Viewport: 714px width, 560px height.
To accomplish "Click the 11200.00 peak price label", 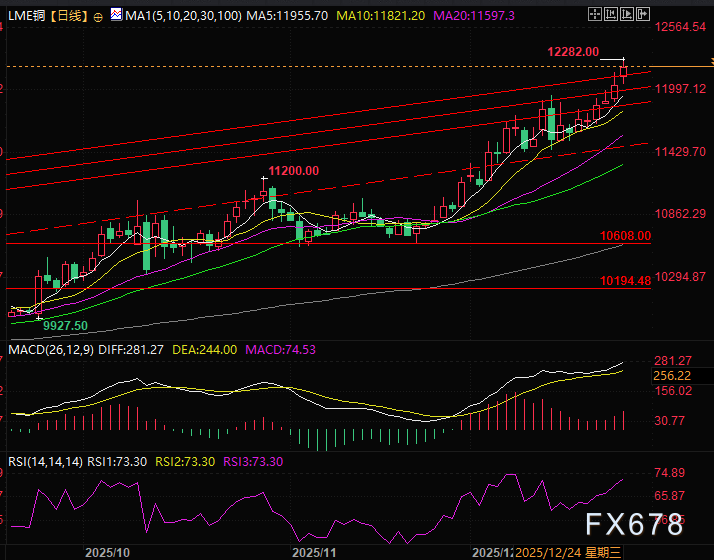I will [293, 171].
